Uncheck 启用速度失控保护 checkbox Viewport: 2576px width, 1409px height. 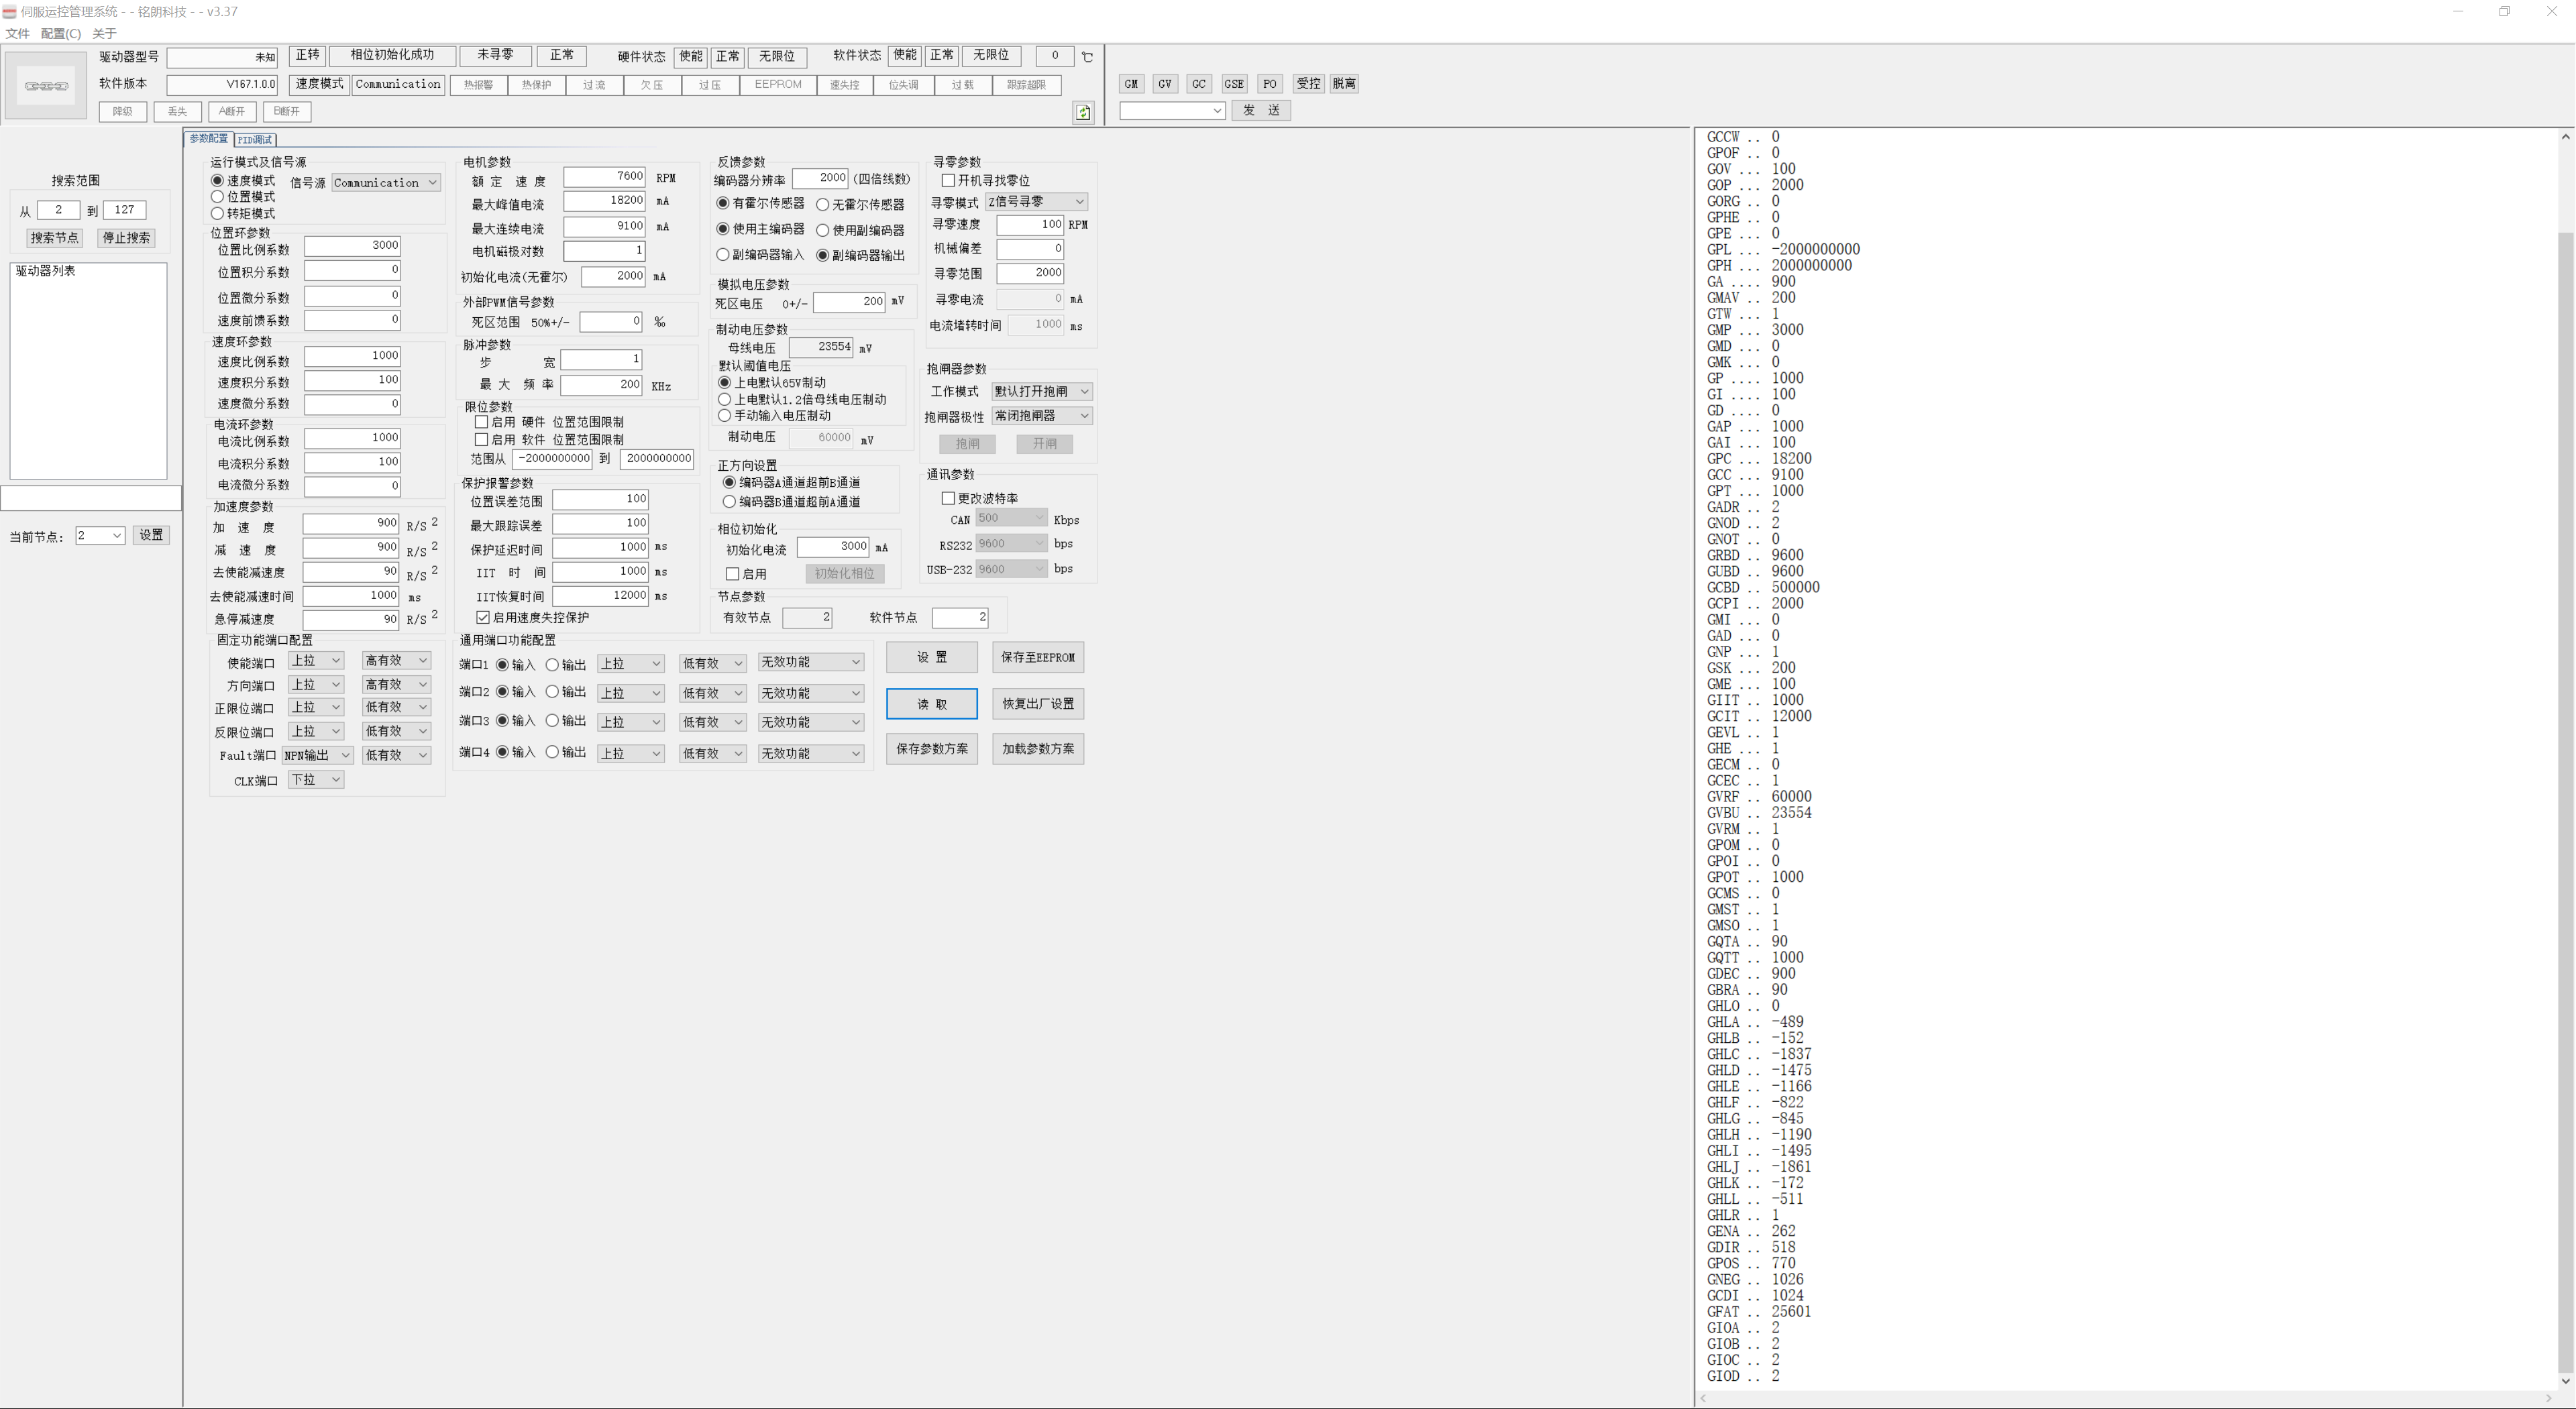483,618
